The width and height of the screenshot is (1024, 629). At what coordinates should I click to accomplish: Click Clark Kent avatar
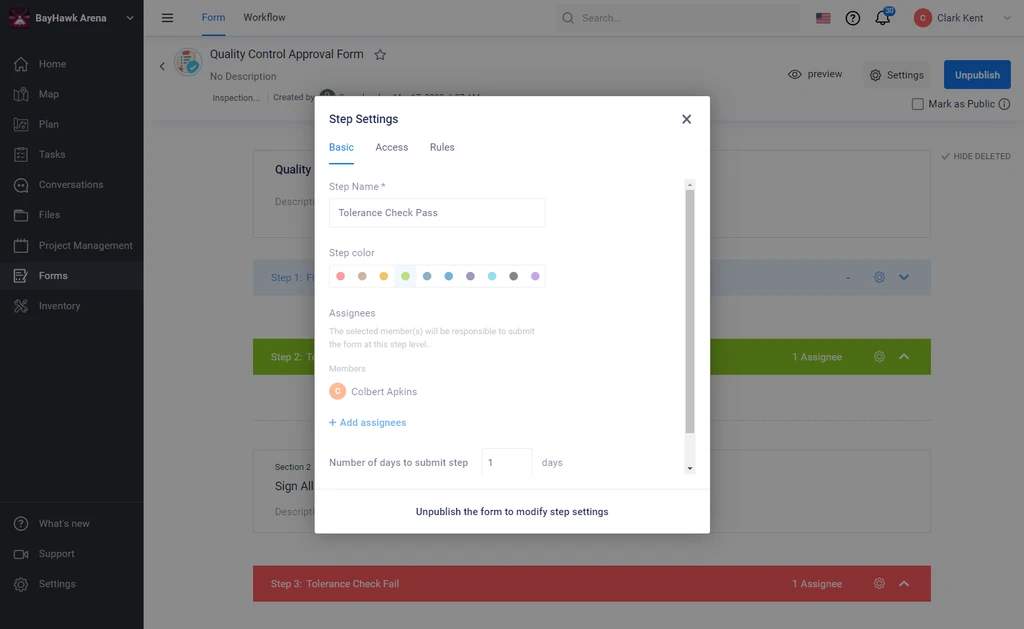click(922, 18)
